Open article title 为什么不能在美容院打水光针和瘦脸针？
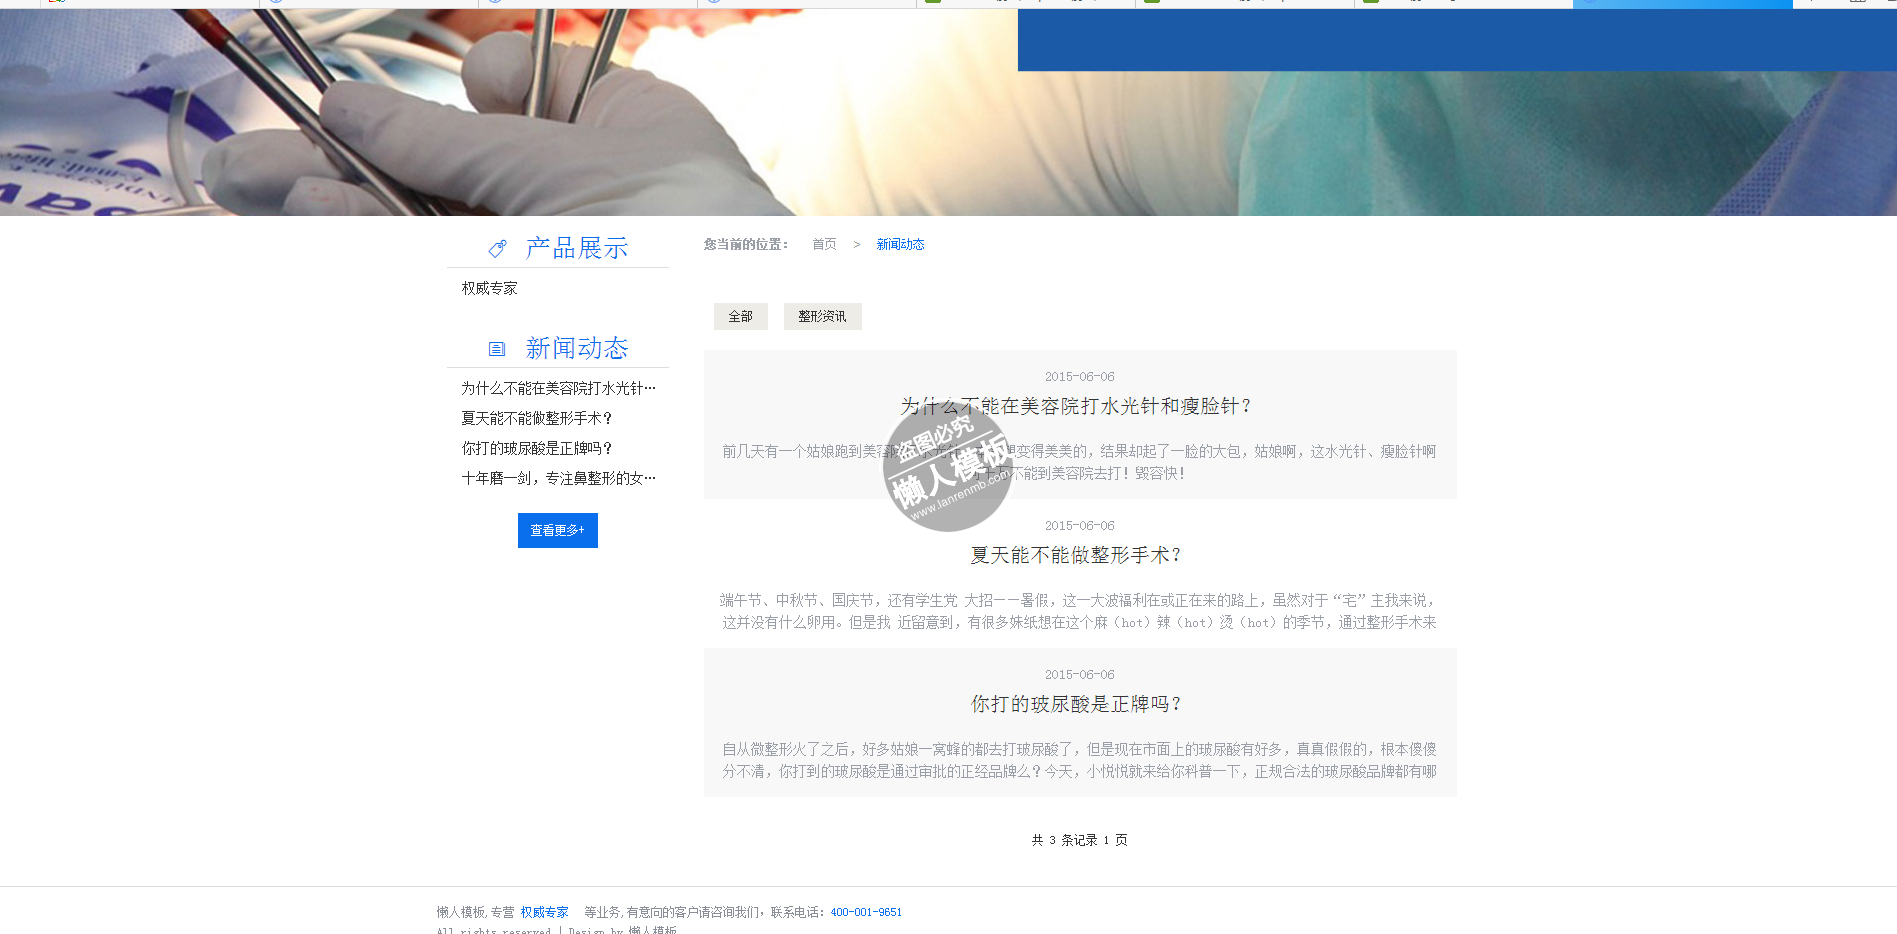Viewport: 1897px width, 934px height. pyautogui.click(x=1078, y=406)
